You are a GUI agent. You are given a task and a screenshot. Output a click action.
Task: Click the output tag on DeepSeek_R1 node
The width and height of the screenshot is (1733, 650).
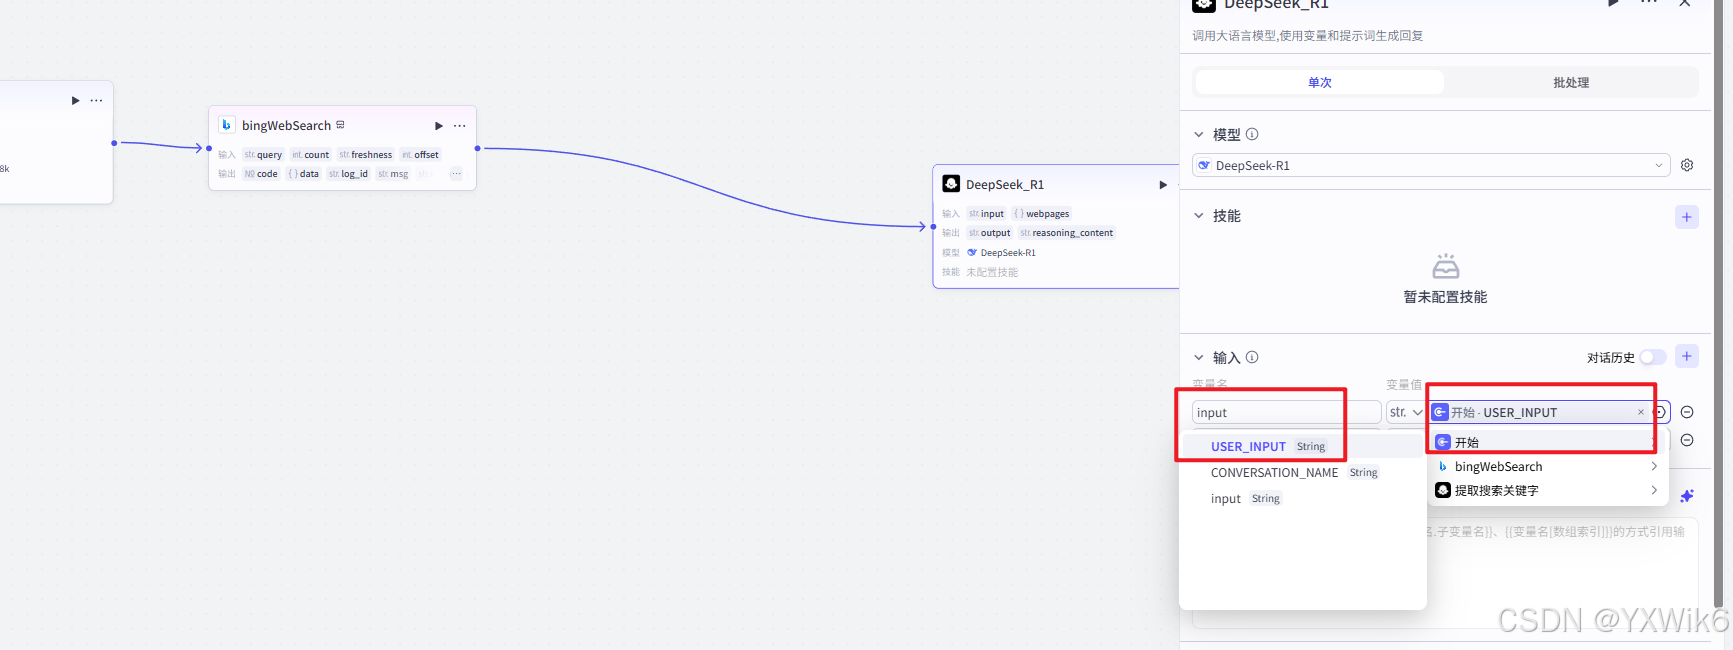[x=989, y=233]
